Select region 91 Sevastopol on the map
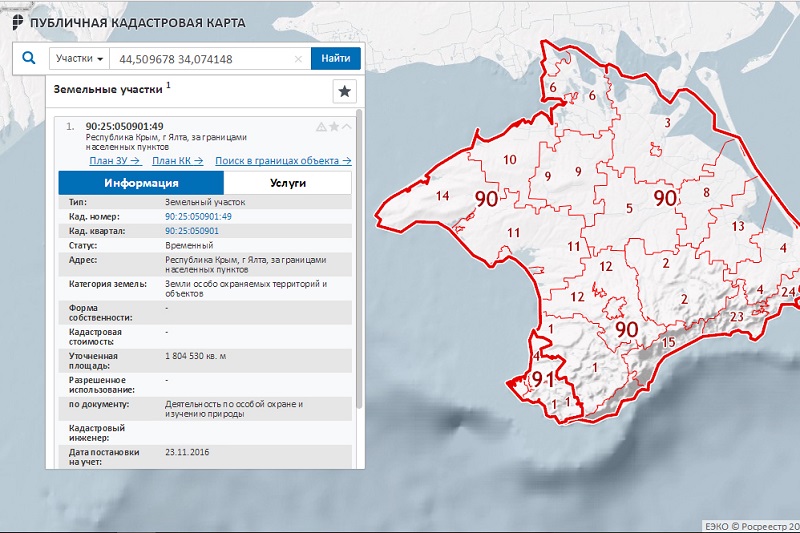The height and width of the screenshot is (533, 800). [x=543, y=379]
